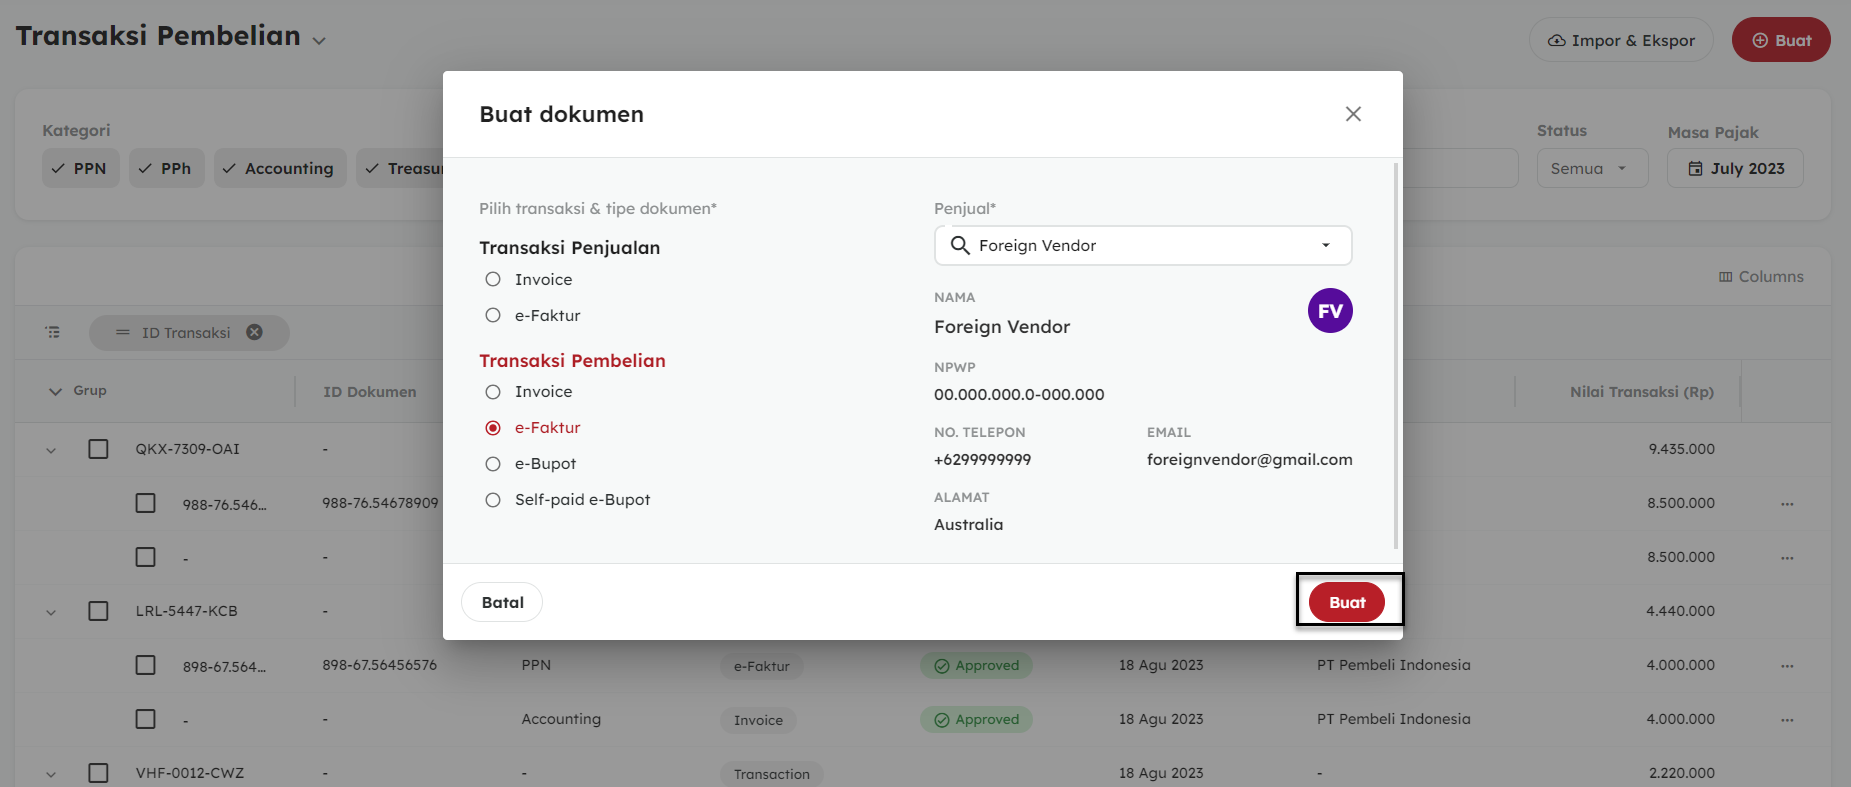The height and width of the screenshot is (787, 1851).
Task: Toggle the PPN category filter
Action: (80, 168)
